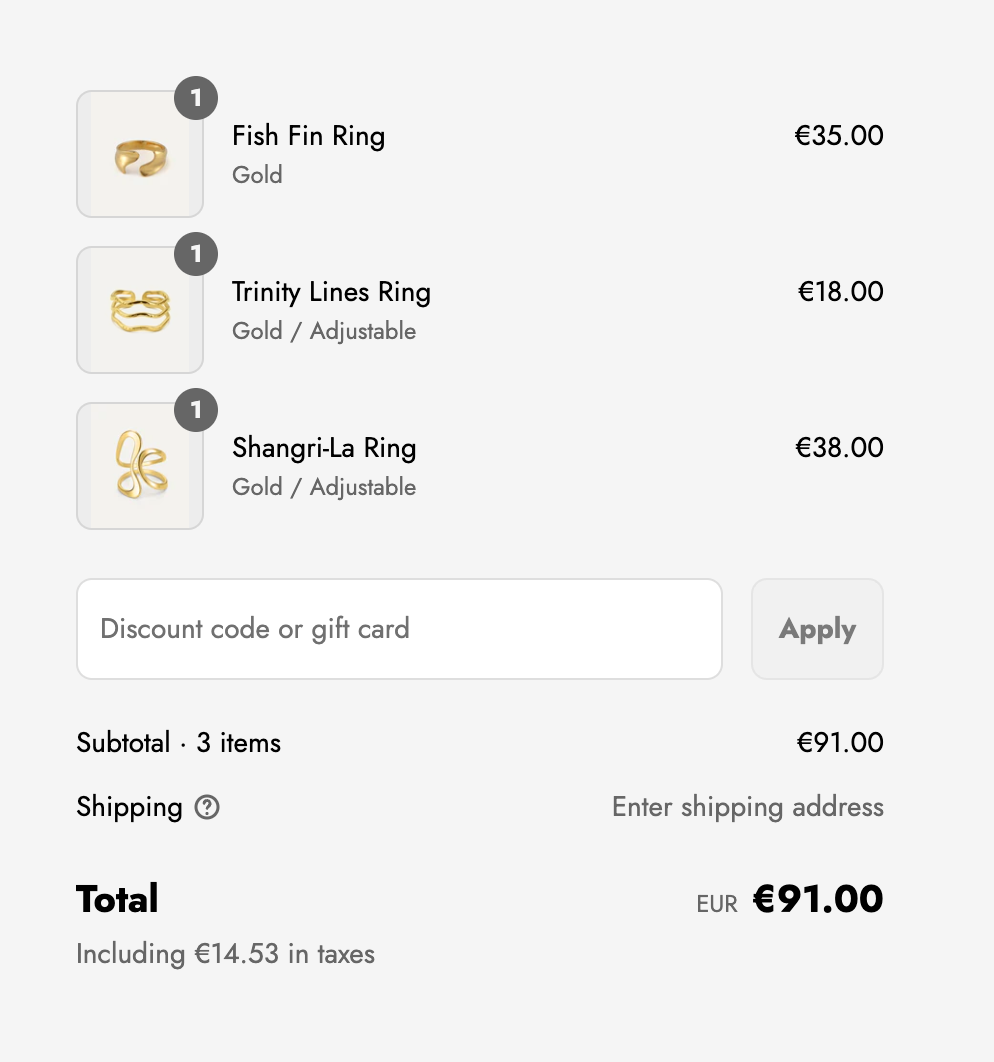Click the Shangri-La Ring thumbnail
Image resolution: width=994 pixels, height=1062 pixels.
140,466
